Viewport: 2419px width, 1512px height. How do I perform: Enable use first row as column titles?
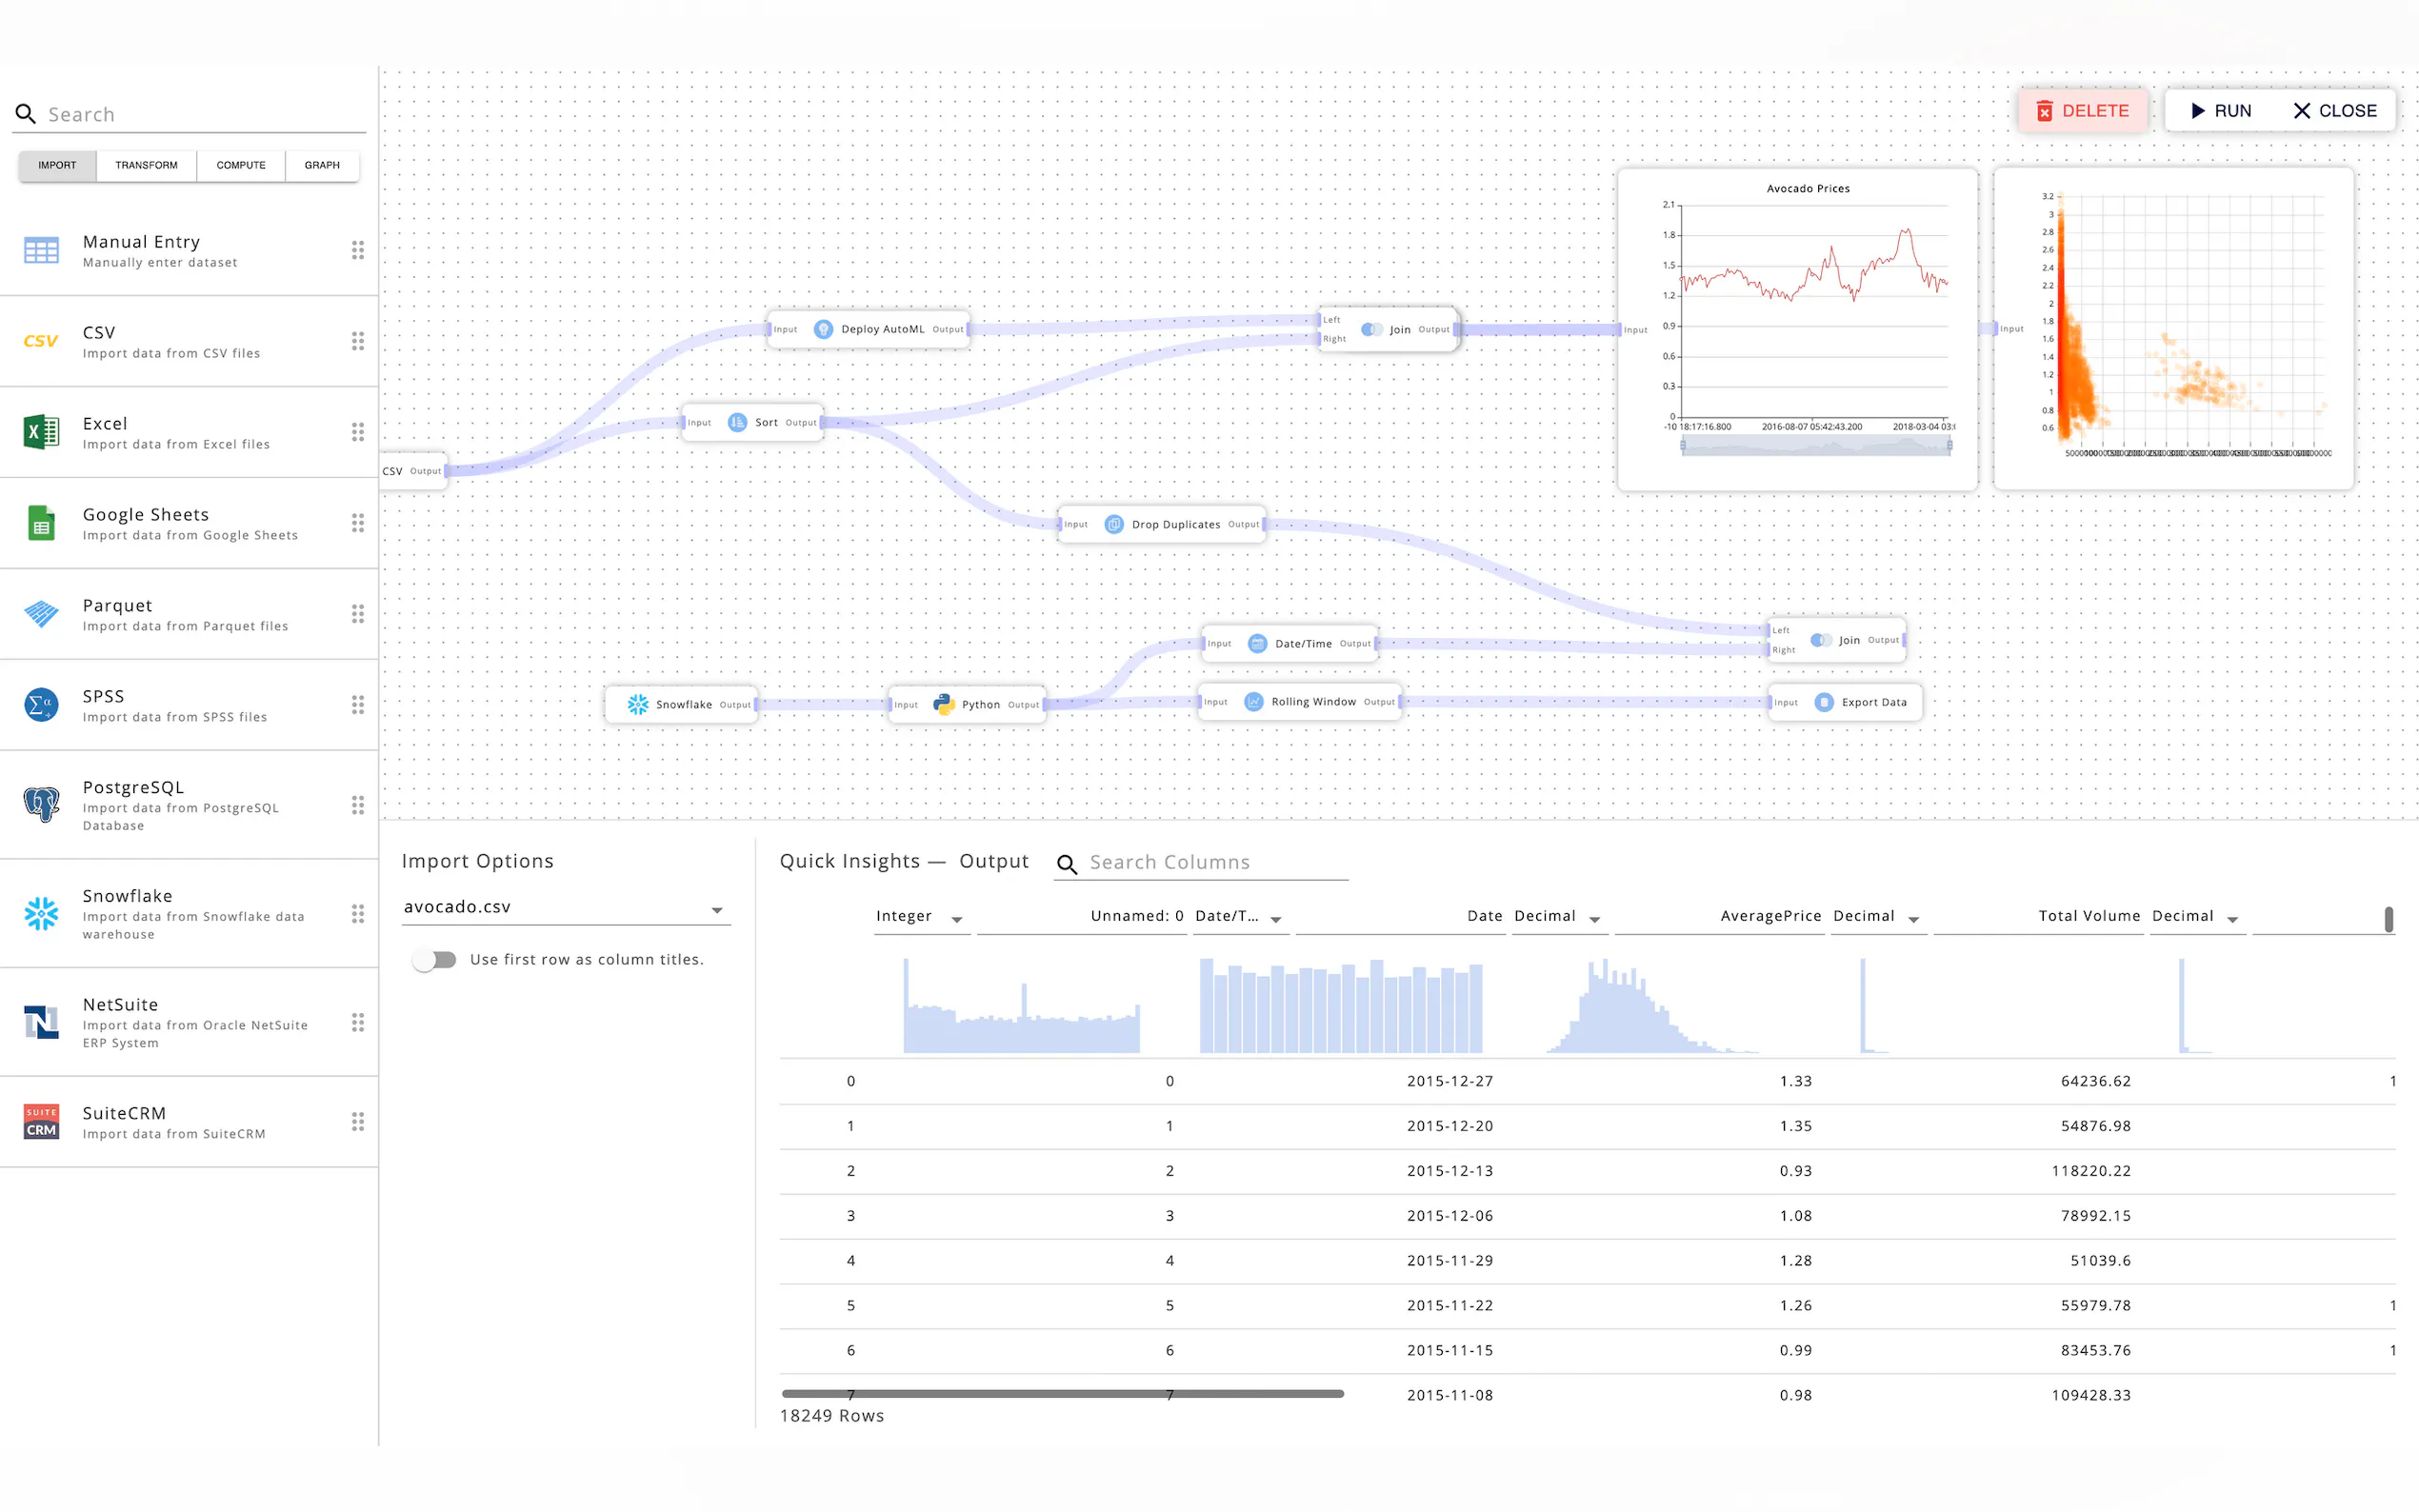435,960
